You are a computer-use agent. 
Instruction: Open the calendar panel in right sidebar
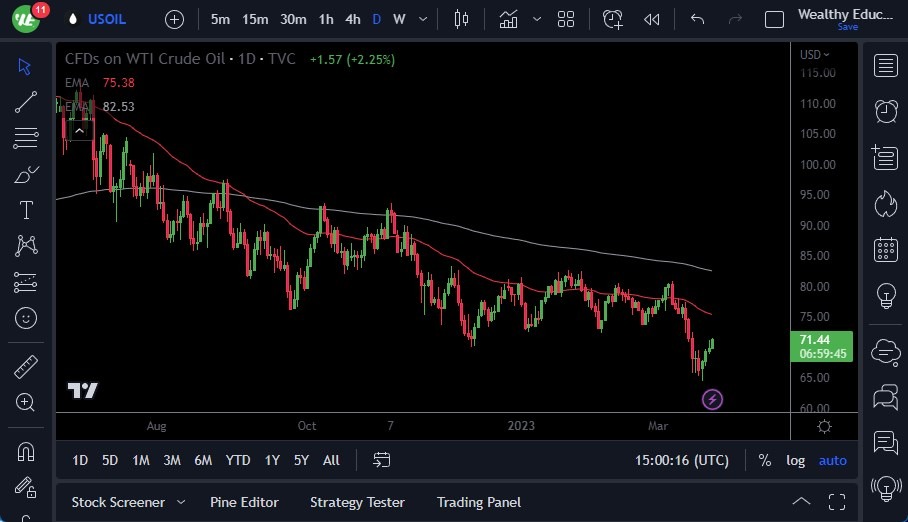[885, 249]
